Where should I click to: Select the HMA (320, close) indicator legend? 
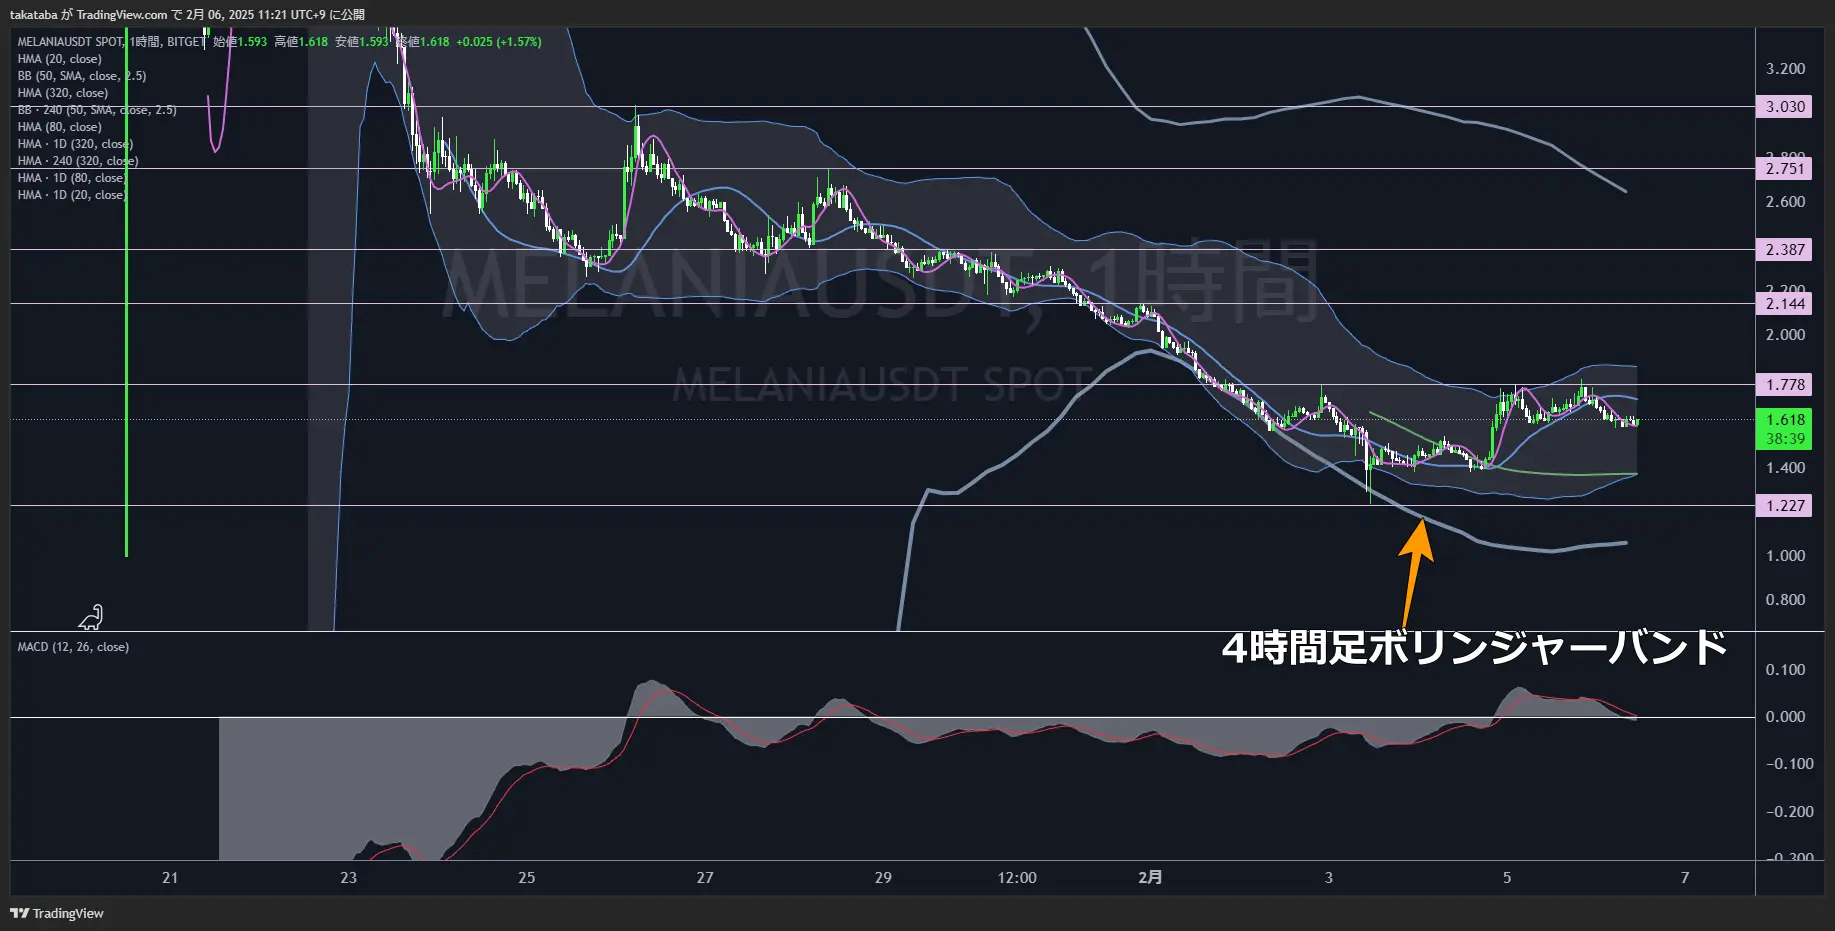pos(62,93)
